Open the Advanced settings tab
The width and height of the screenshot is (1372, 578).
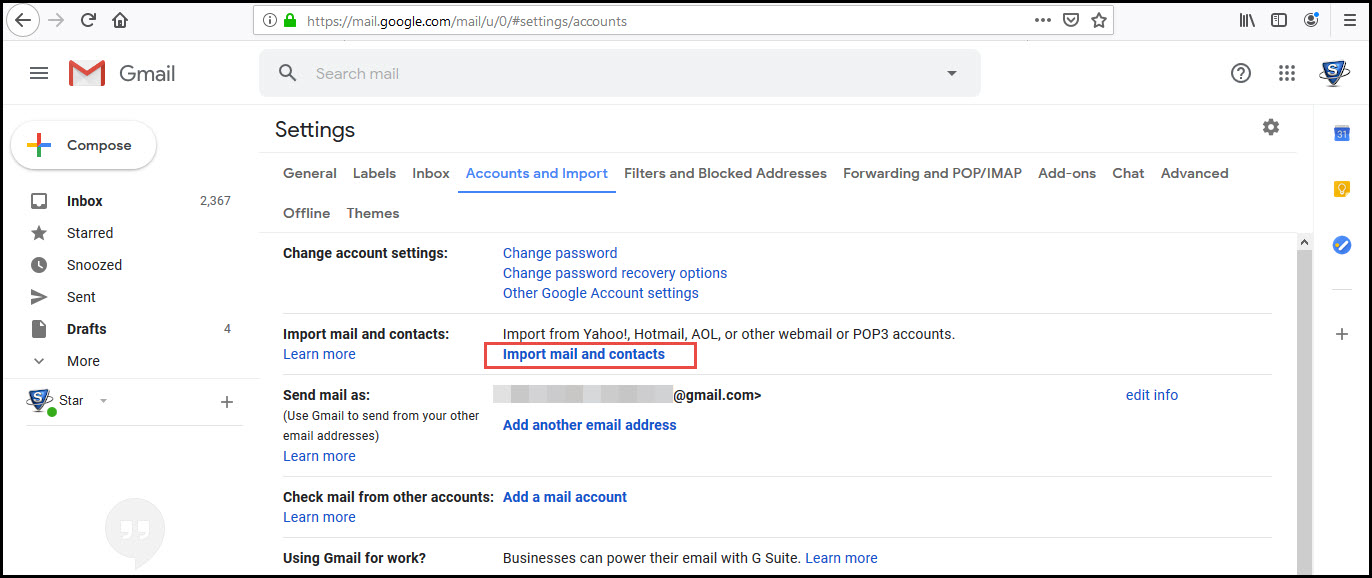tap(1194, 173)
